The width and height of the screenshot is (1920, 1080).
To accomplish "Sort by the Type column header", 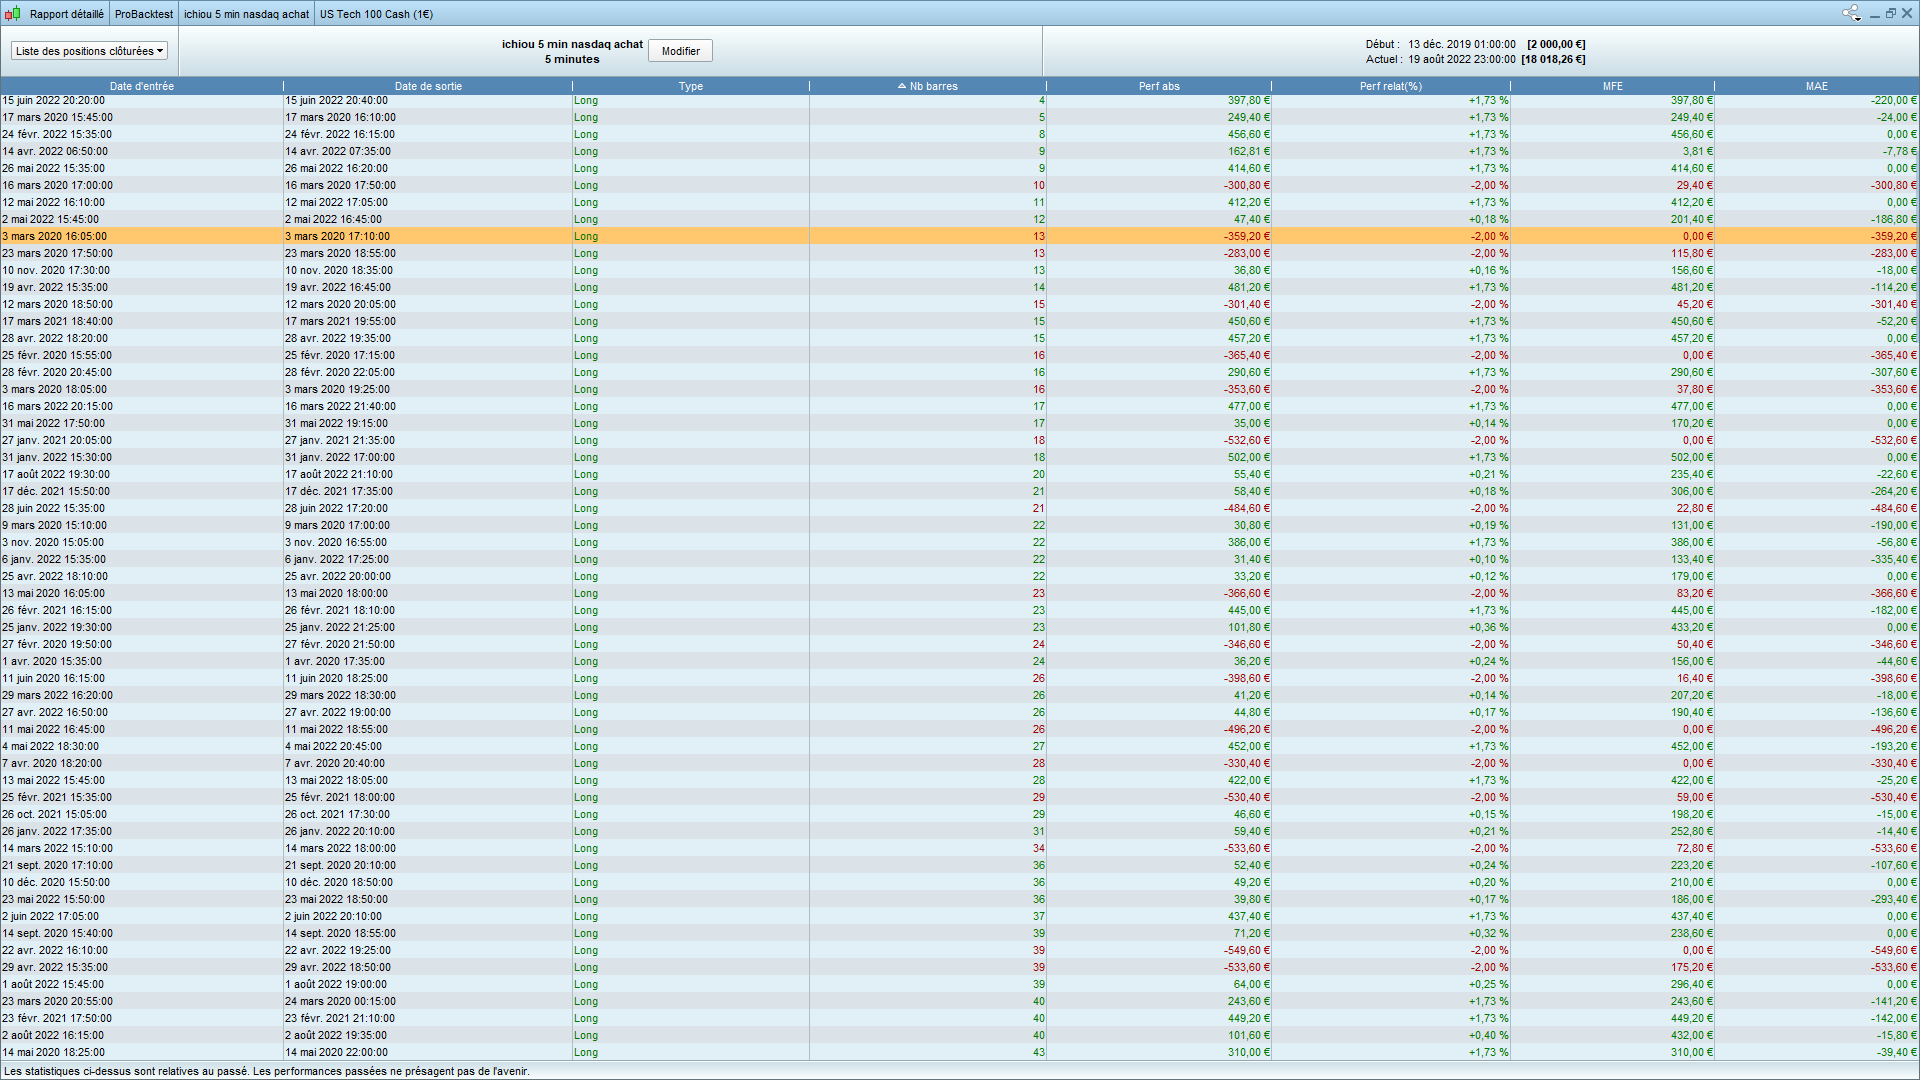I will (690, 86).
